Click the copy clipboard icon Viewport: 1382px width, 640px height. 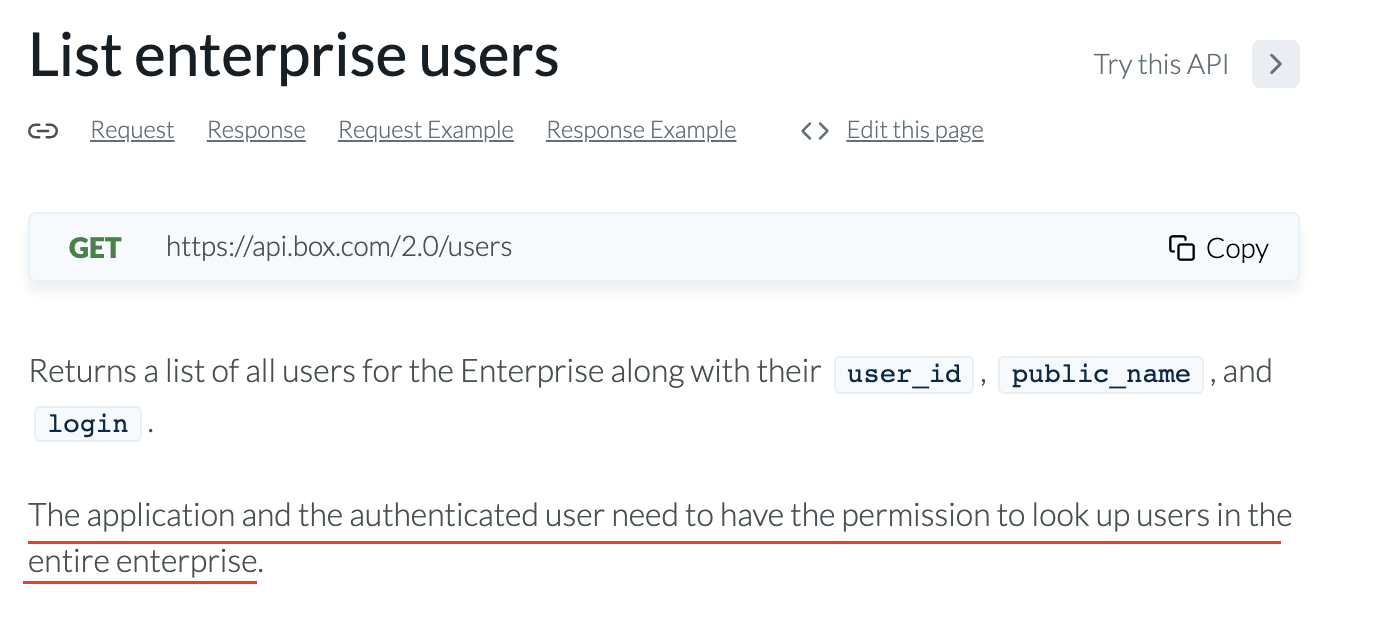(x=1181, y=248)
